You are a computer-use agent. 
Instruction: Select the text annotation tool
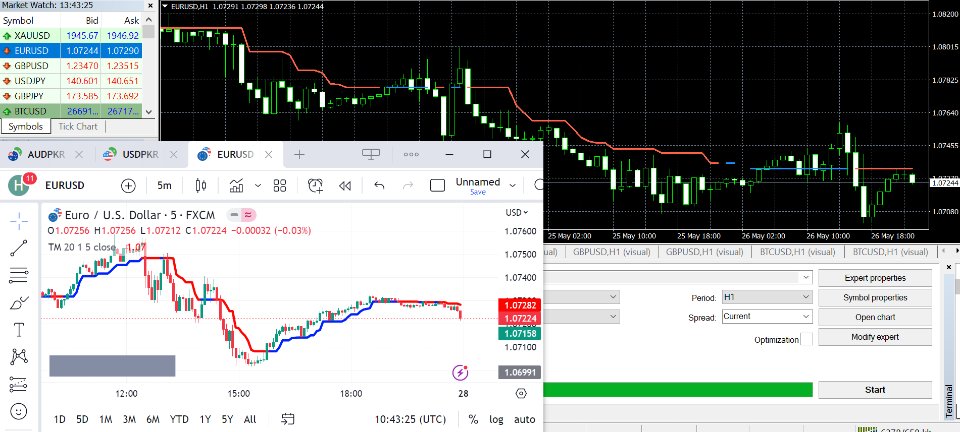(x=19, y=330)
